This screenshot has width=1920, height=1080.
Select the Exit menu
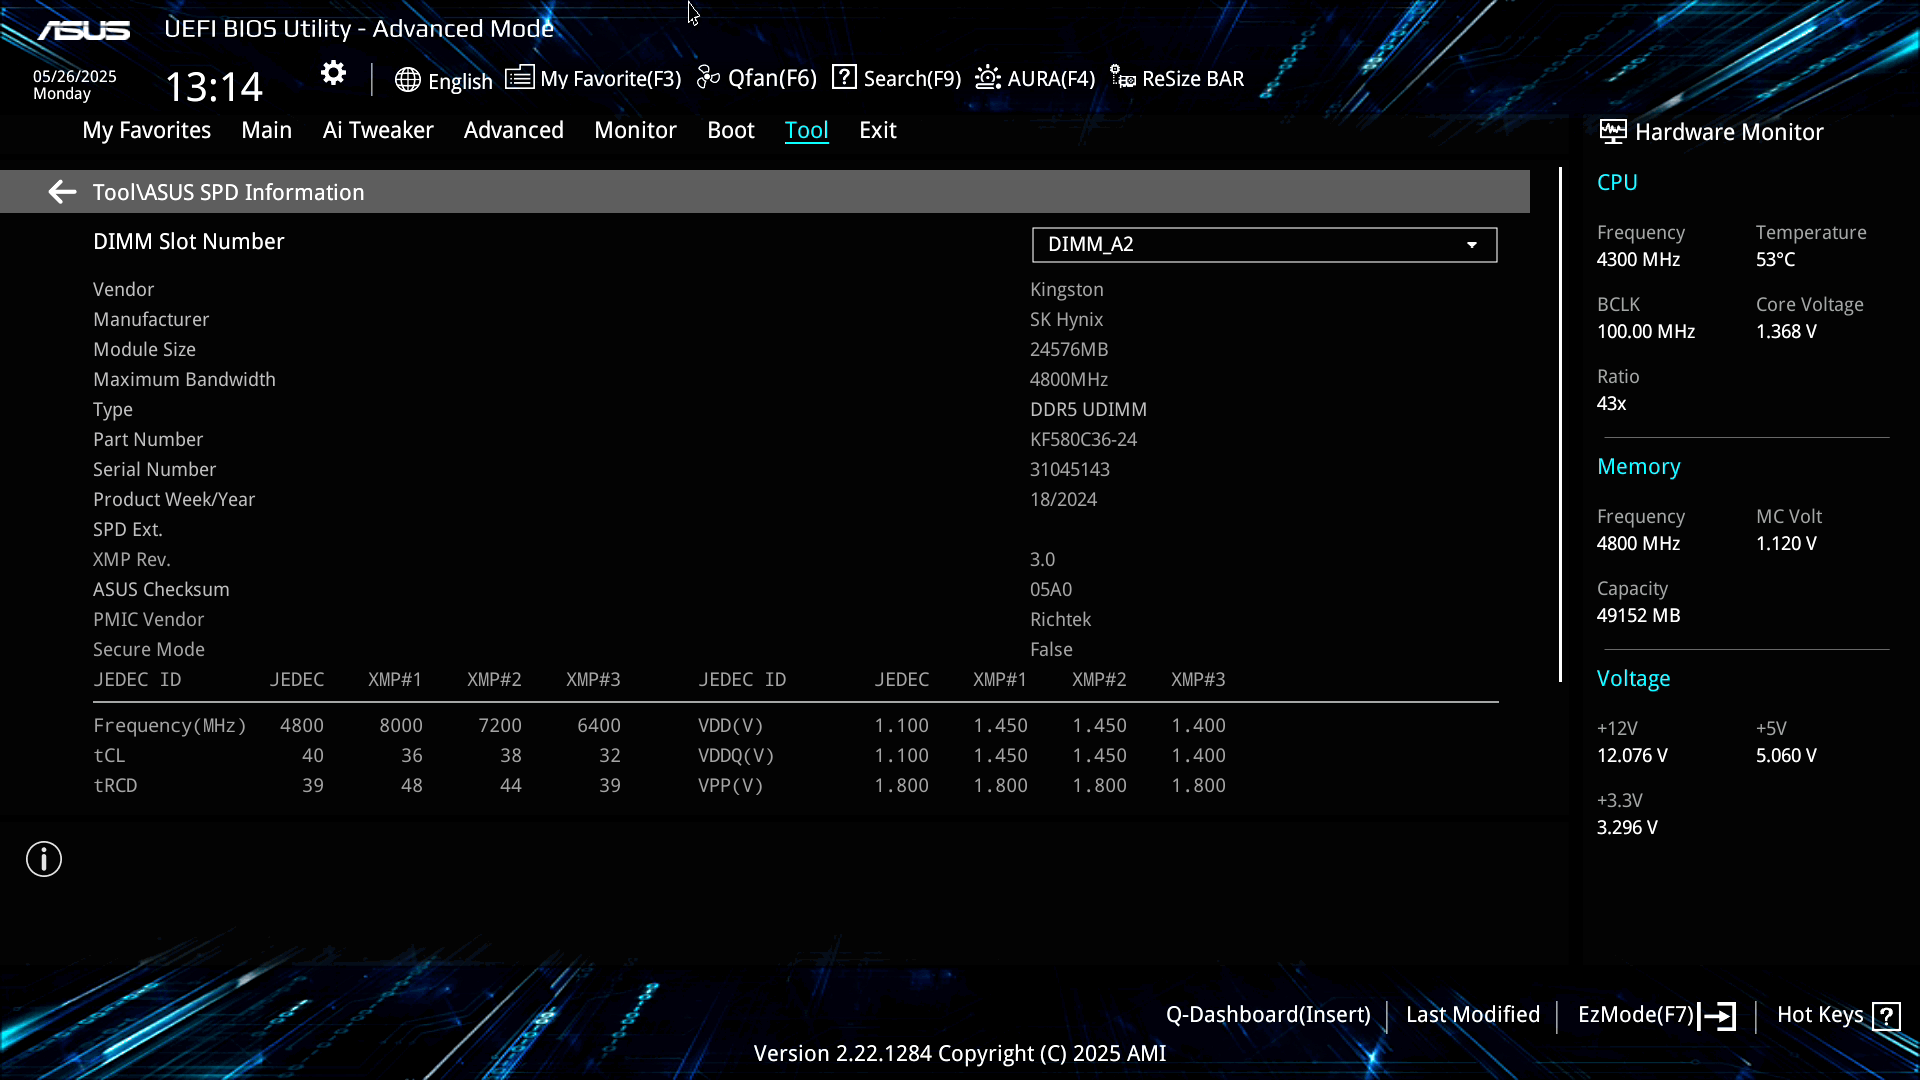(x=877, y=130)
